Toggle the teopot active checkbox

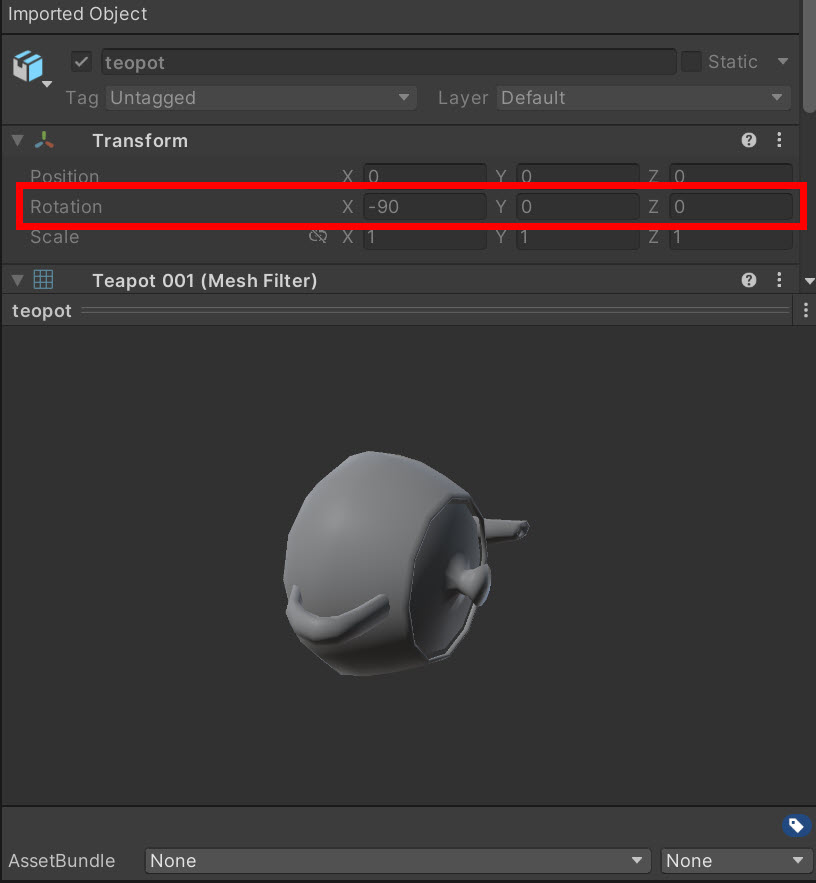pyautogui.click(x=81, y=61)
